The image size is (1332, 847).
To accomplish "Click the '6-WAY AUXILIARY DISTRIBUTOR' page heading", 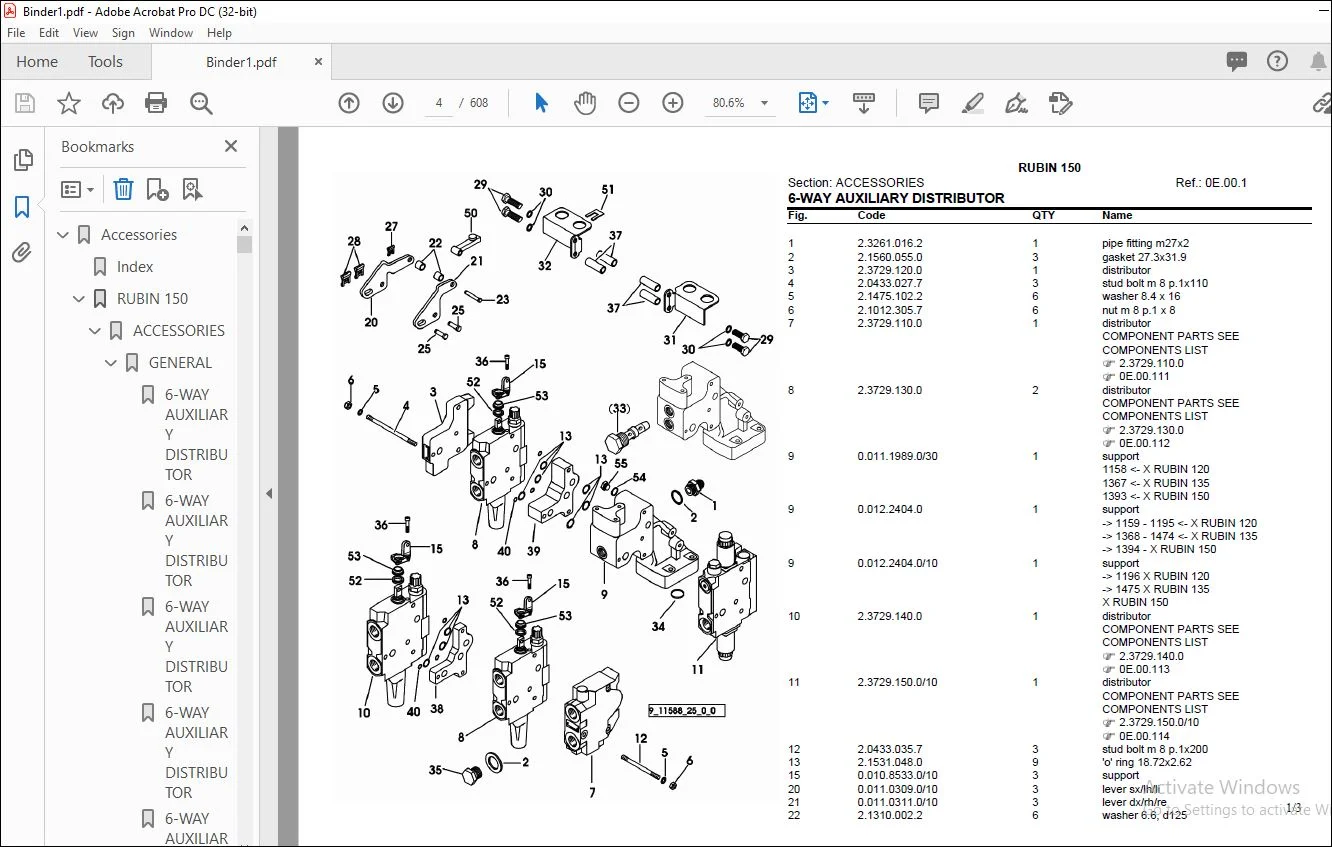I will [896, 198].
